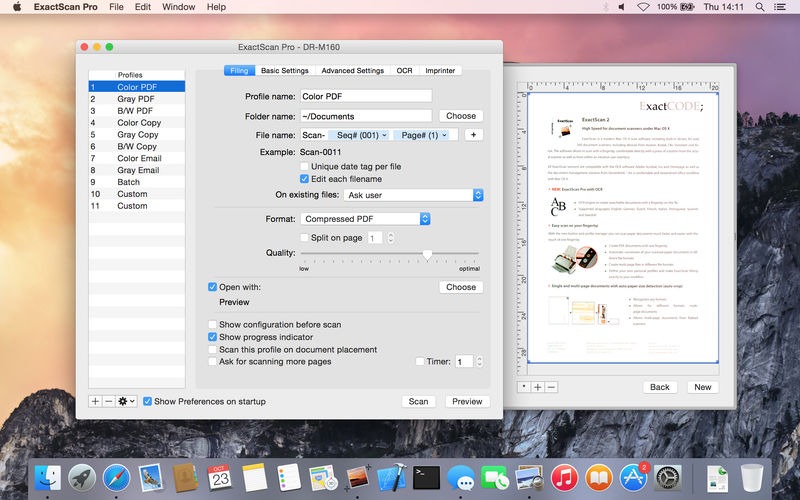800x500 pixels.
Task: Switch to the Advanced Settings tab
Action: click(x=352, y=71)
